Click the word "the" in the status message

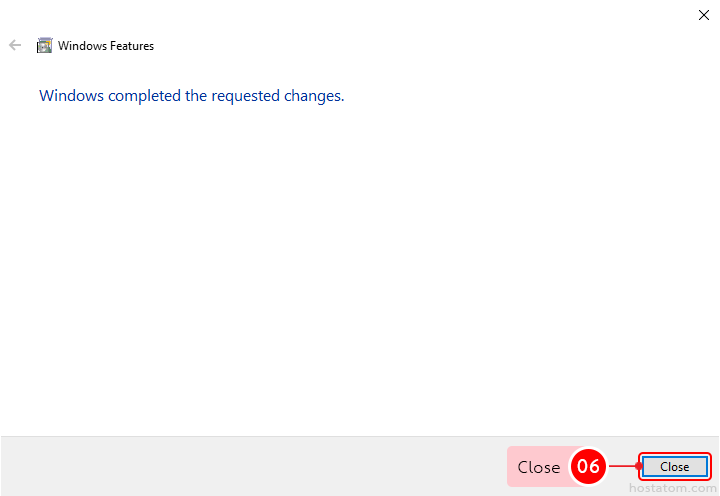pyautogui.click(x=193, y=96)
